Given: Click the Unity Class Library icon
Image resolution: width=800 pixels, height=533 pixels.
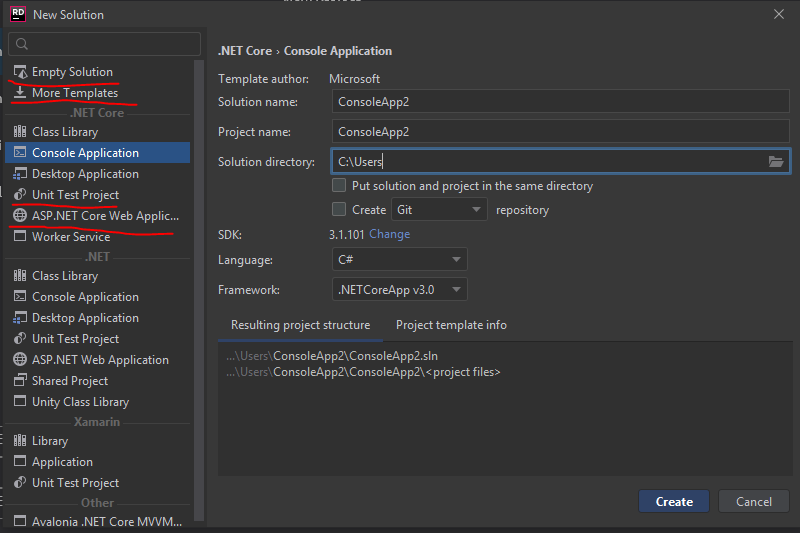Looking at the screenshot, I should 19,402.
